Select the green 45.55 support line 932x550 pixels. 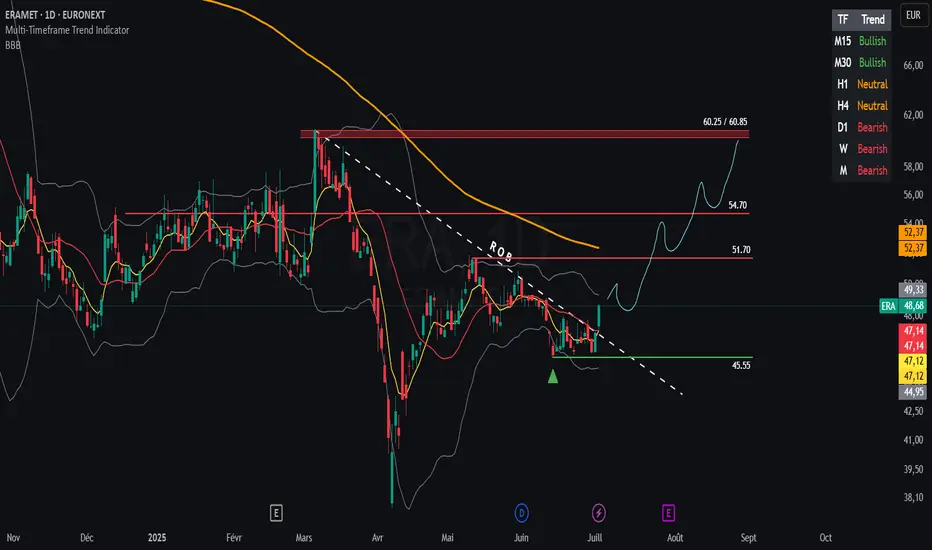652,357
